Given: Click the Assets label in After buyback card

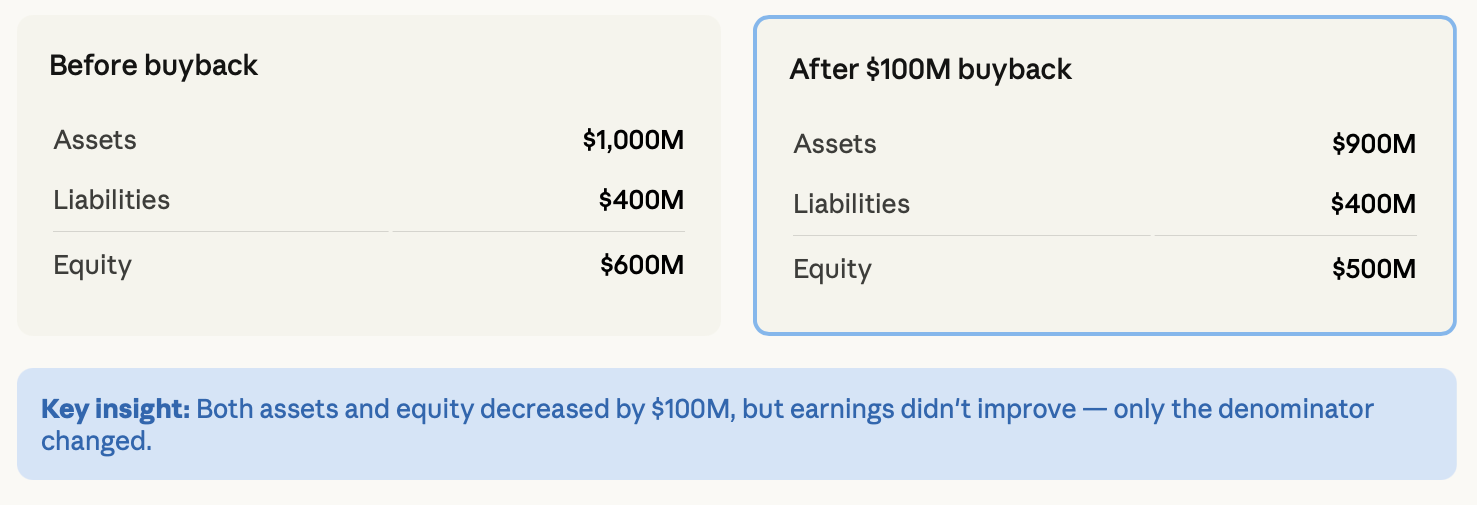Looking at the screenshot, I should point(835,144).
